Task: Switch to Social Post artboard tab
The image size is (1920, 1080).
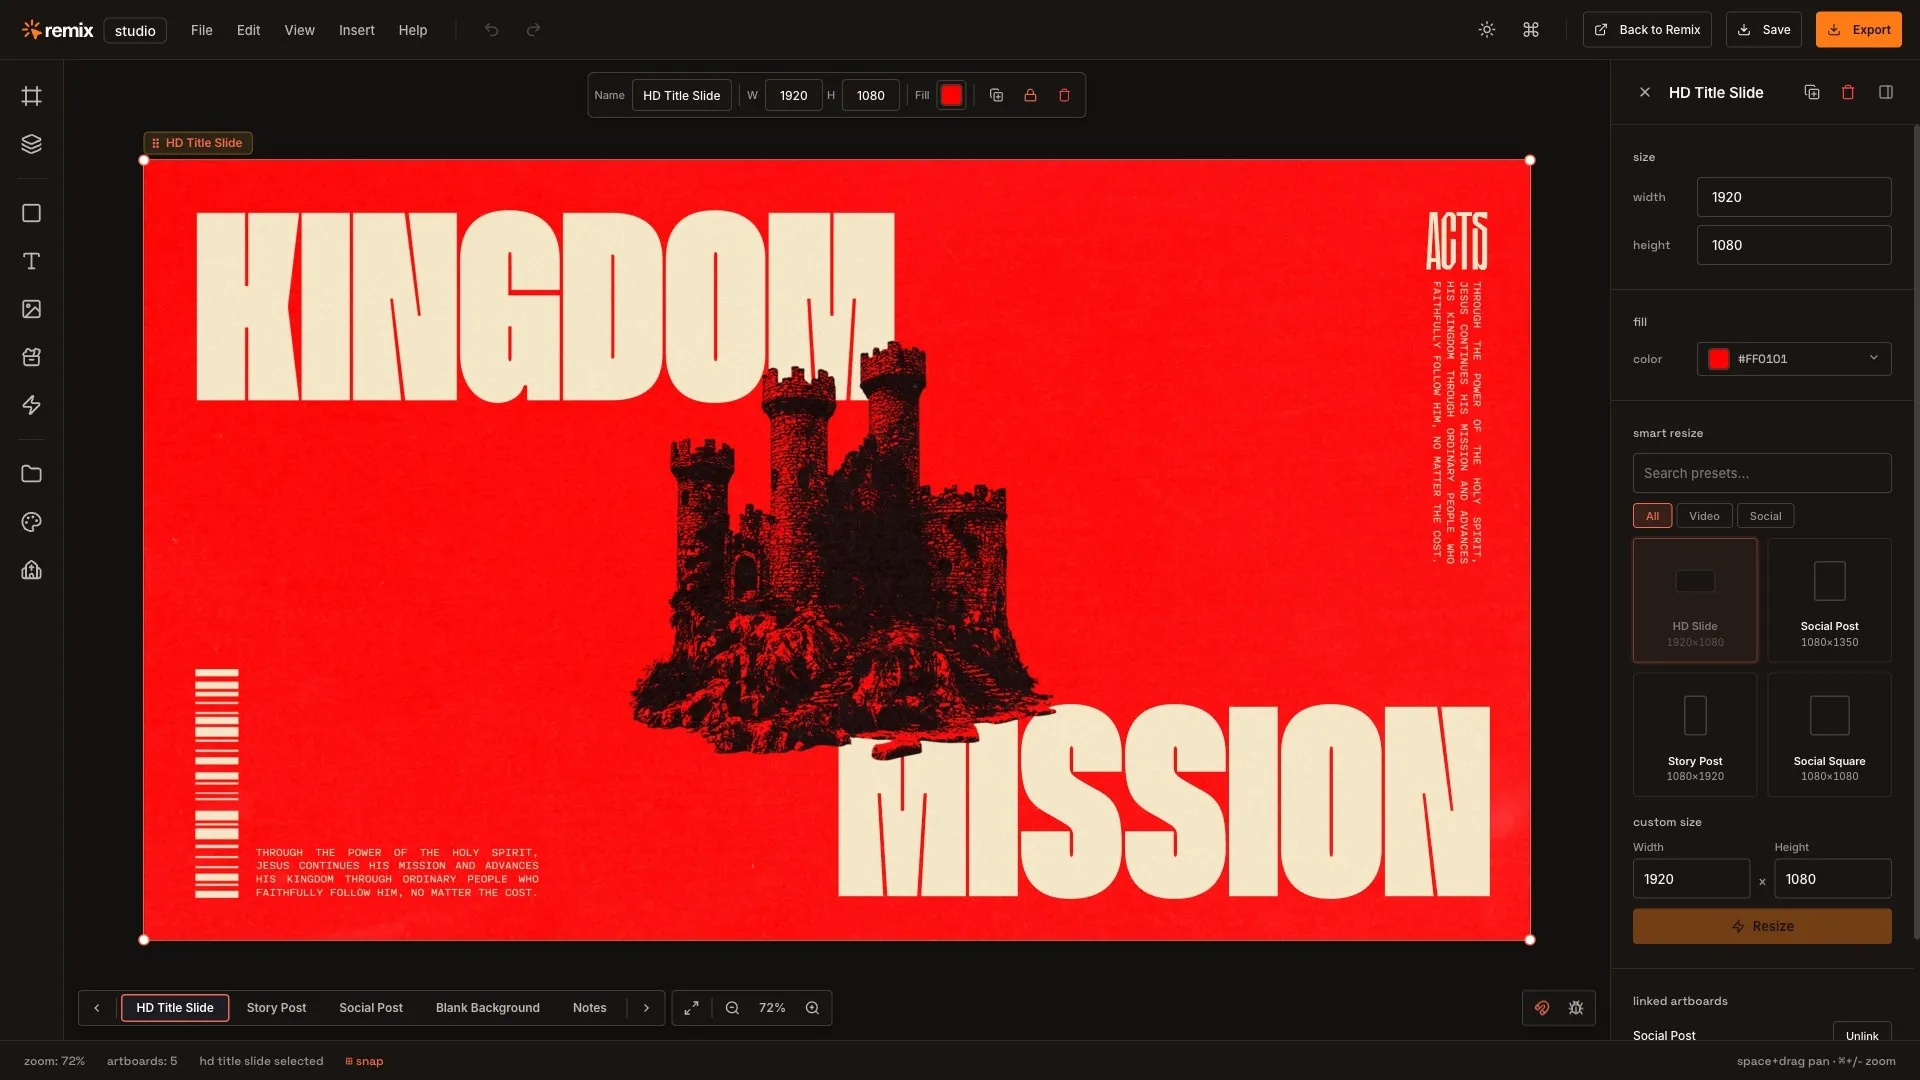Action: pos(371,1008)
